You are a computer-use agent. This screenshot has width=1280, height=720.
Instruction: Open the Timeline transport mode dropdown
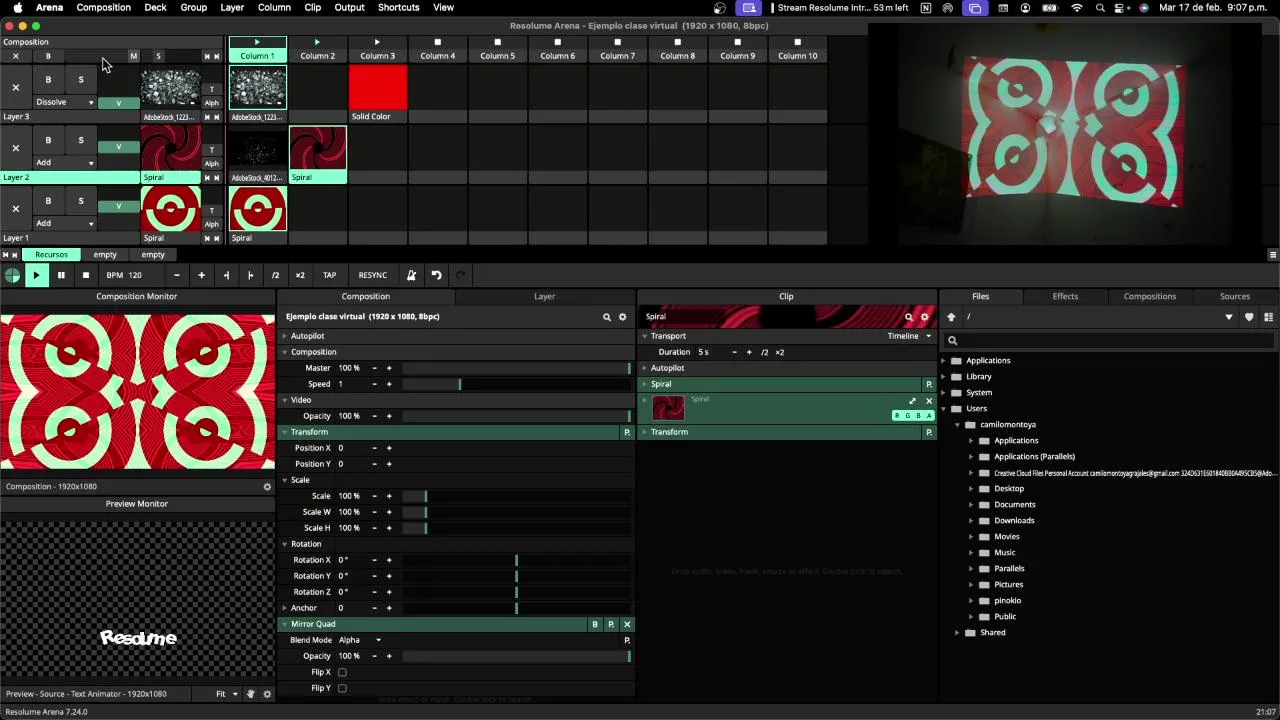pyautogui.click(x=909, y=336)
